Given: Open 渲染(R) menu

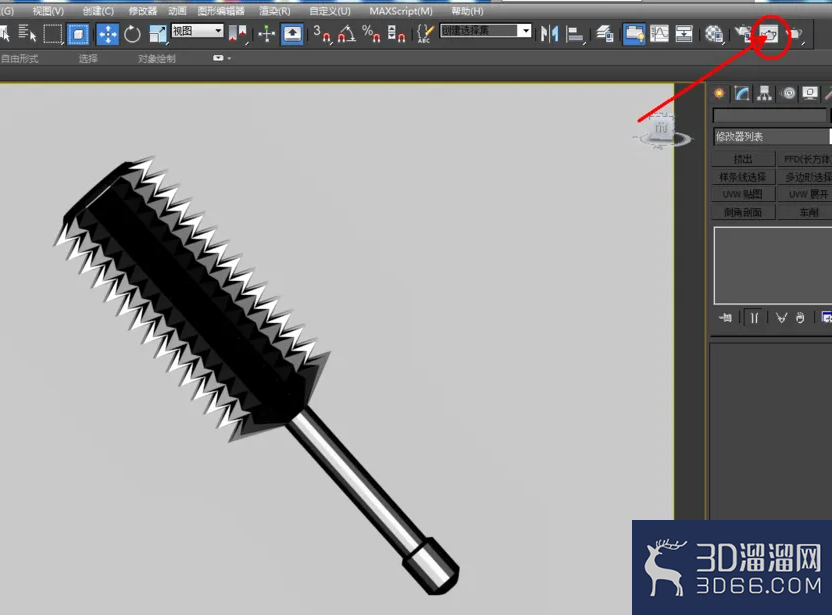Looking at the screenshot, I should [x=275, y=11].
